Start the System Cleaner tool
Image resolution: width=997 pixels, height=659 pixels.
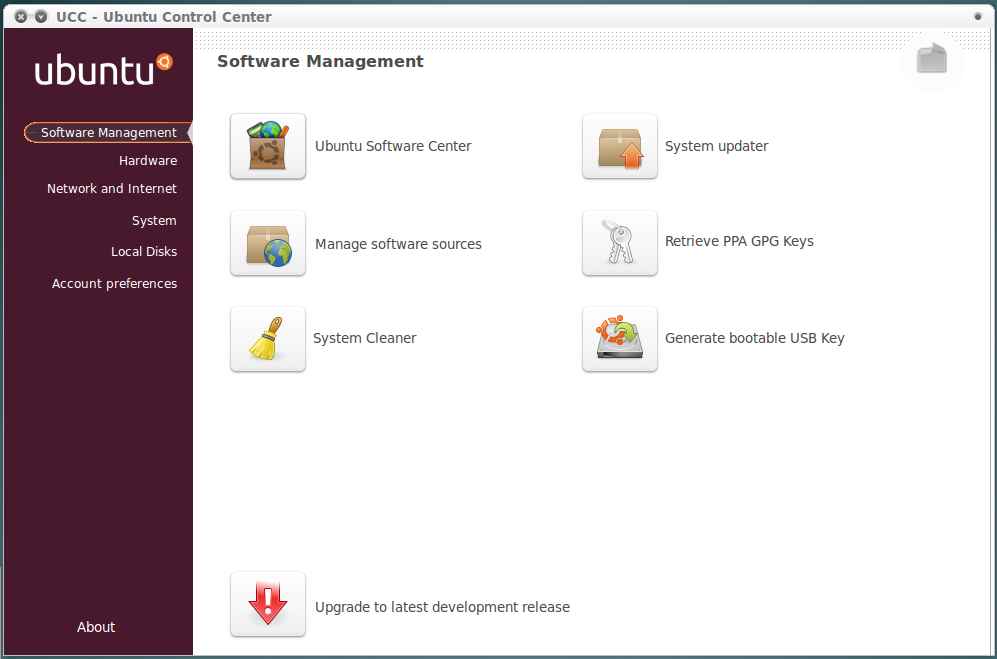(267, 339)
